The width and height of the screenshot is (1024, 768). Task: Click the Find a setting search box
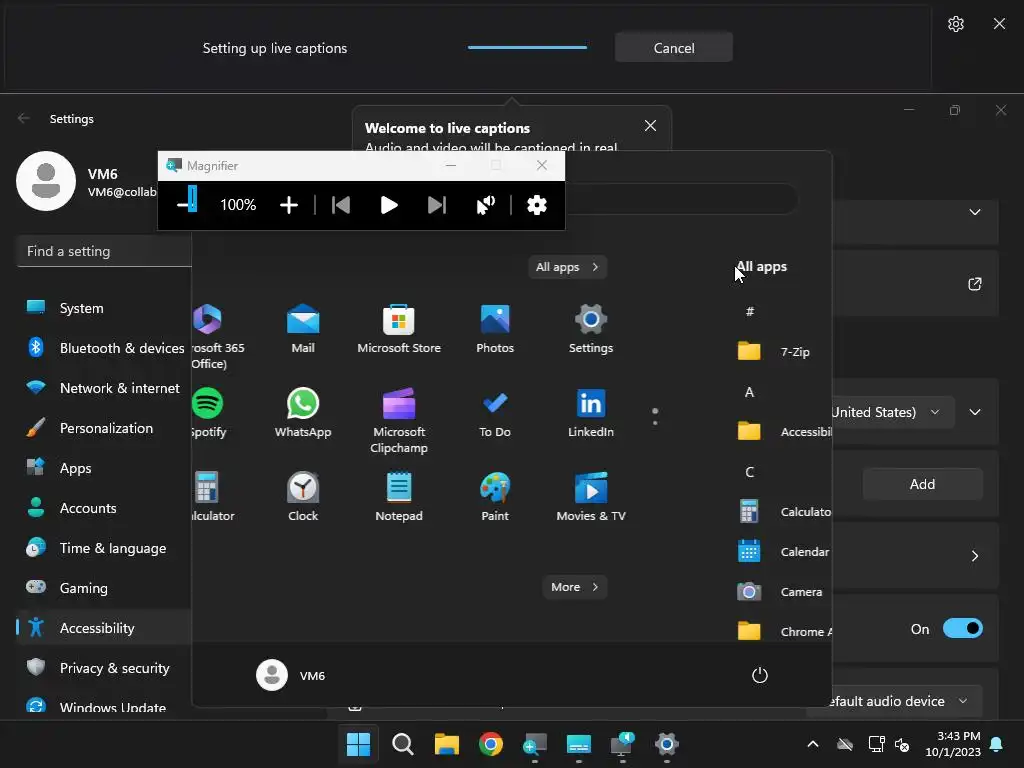click(104, 251)
